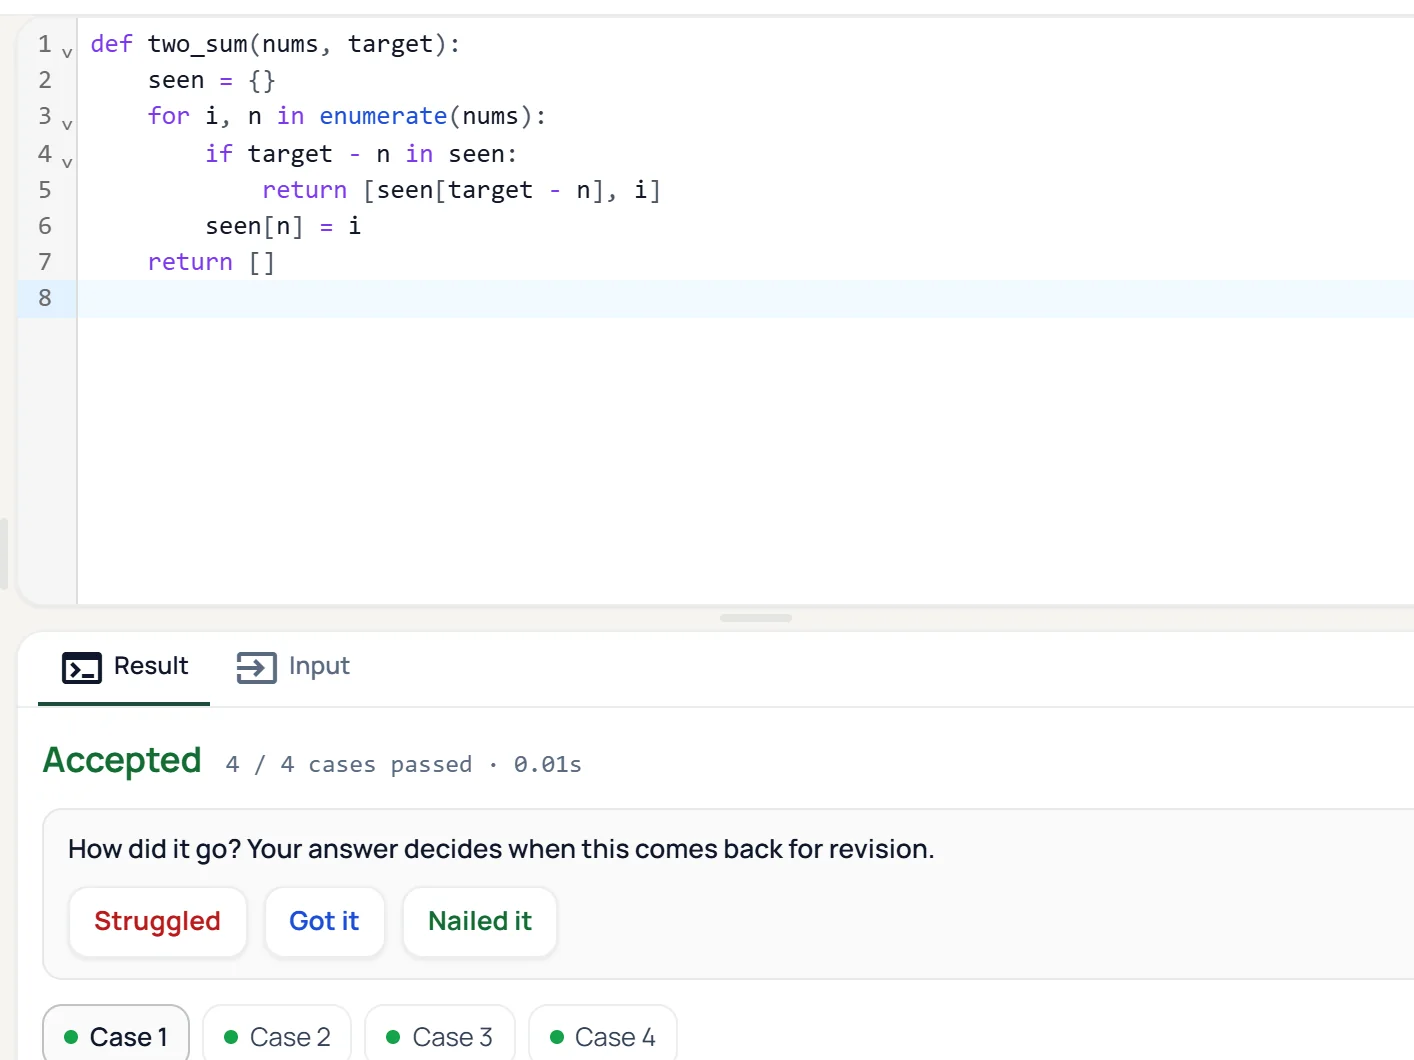Click the 'Accepted' status text

[122, 761]
